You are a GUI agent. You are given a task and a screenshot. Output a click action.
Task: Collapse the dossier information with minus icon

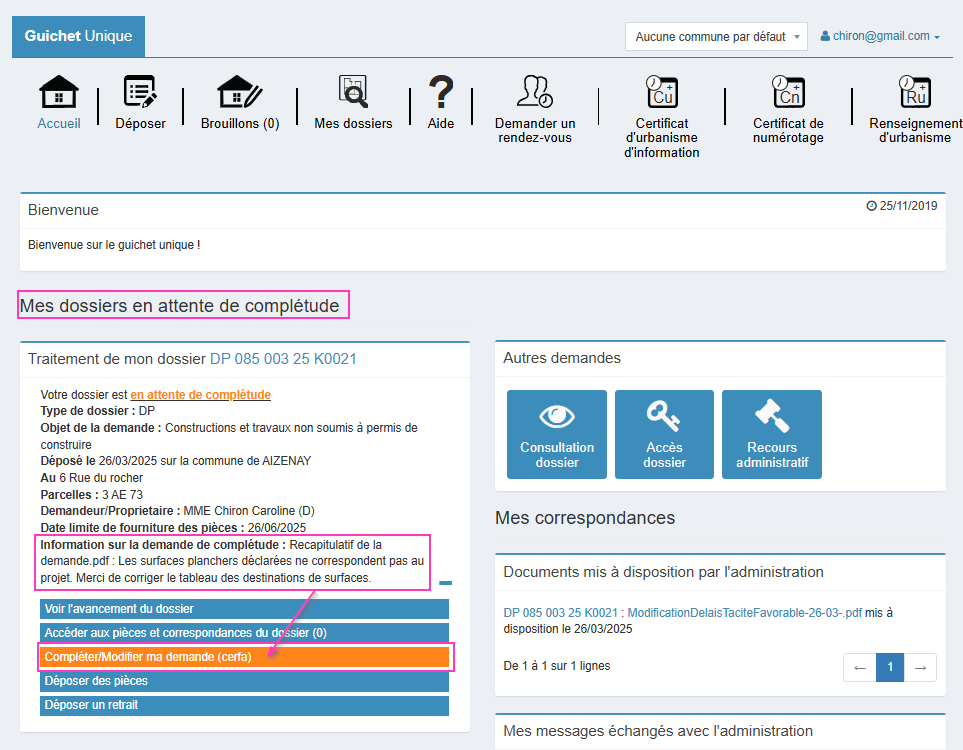pyautogui.click(x=445, y=582)
